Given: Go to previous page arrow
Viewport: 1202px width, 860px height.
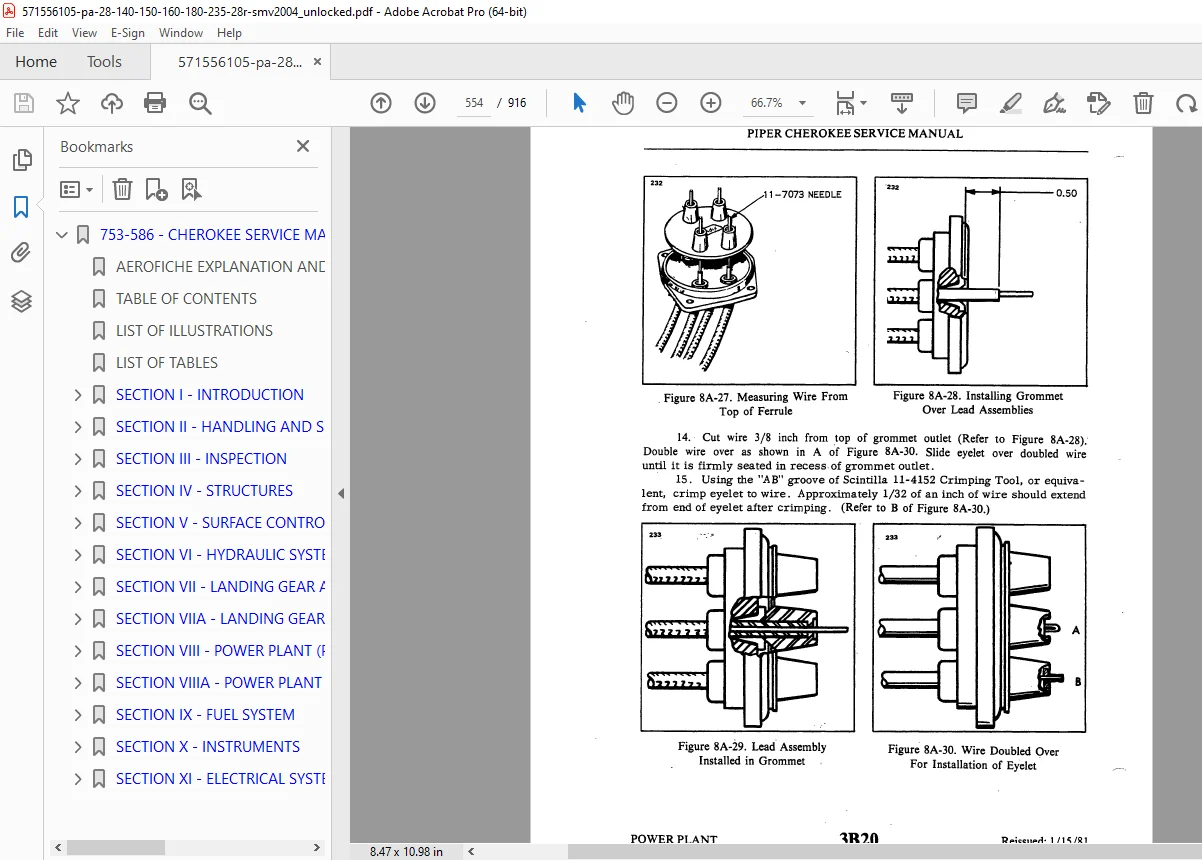Looking at the screenshot, I should (380, 103).
